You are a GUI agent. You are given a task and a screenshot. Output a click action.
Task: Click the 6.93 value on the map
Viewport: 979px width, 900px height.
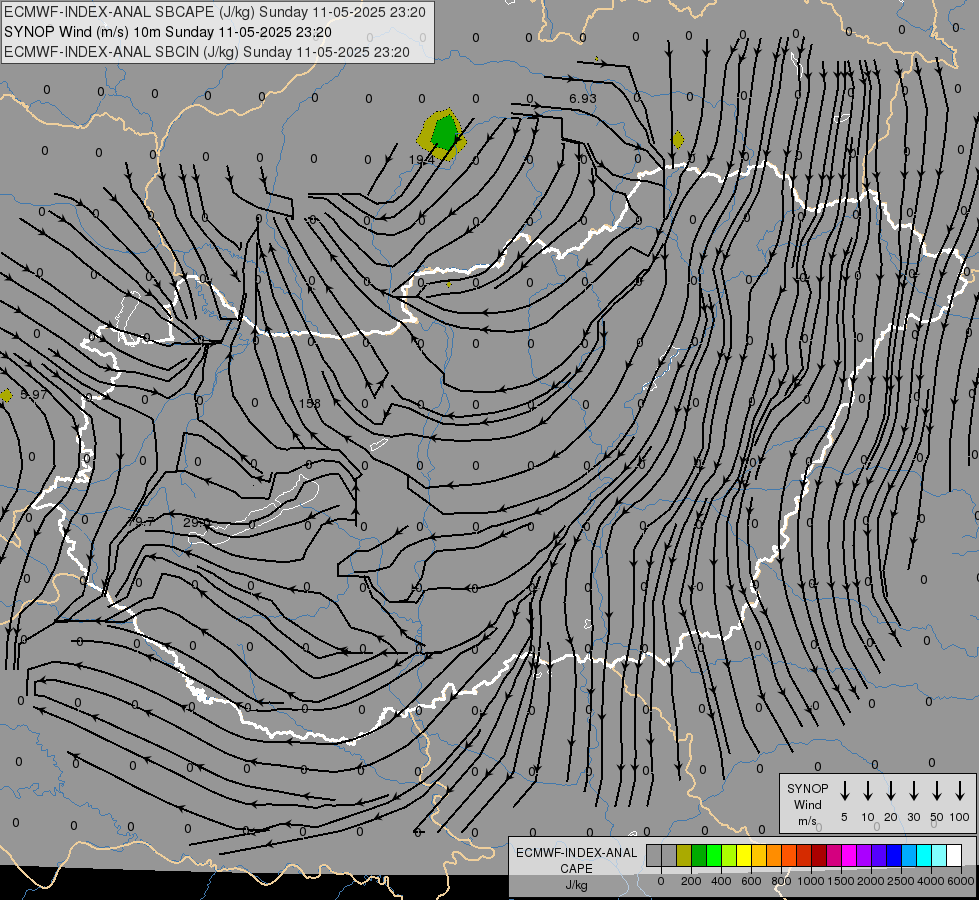coord(583,99)
